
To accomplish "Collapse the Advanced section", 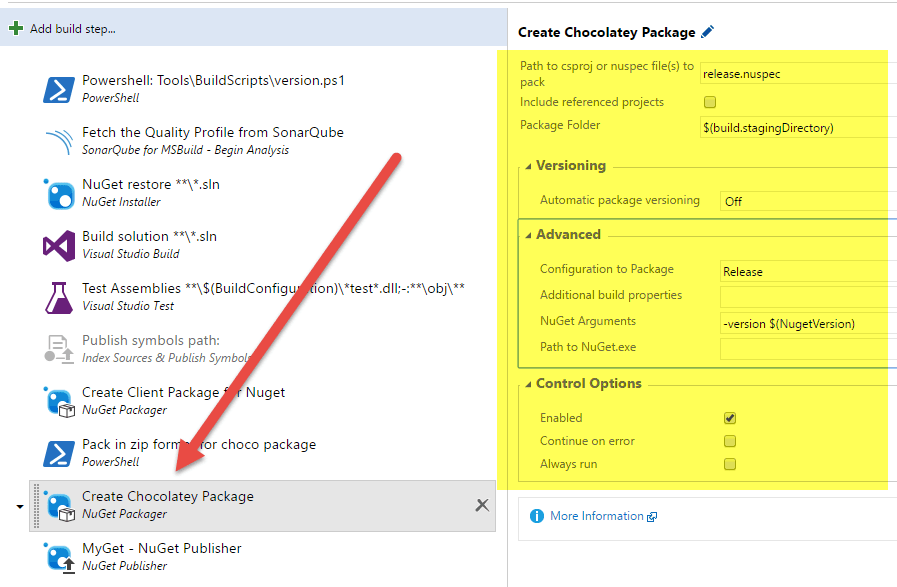I will 527,235.
